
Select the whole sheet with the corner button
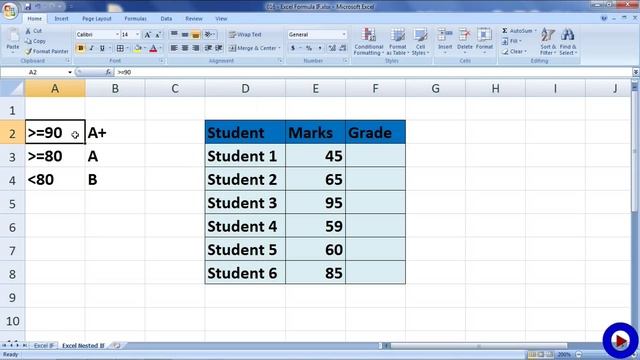12,89
